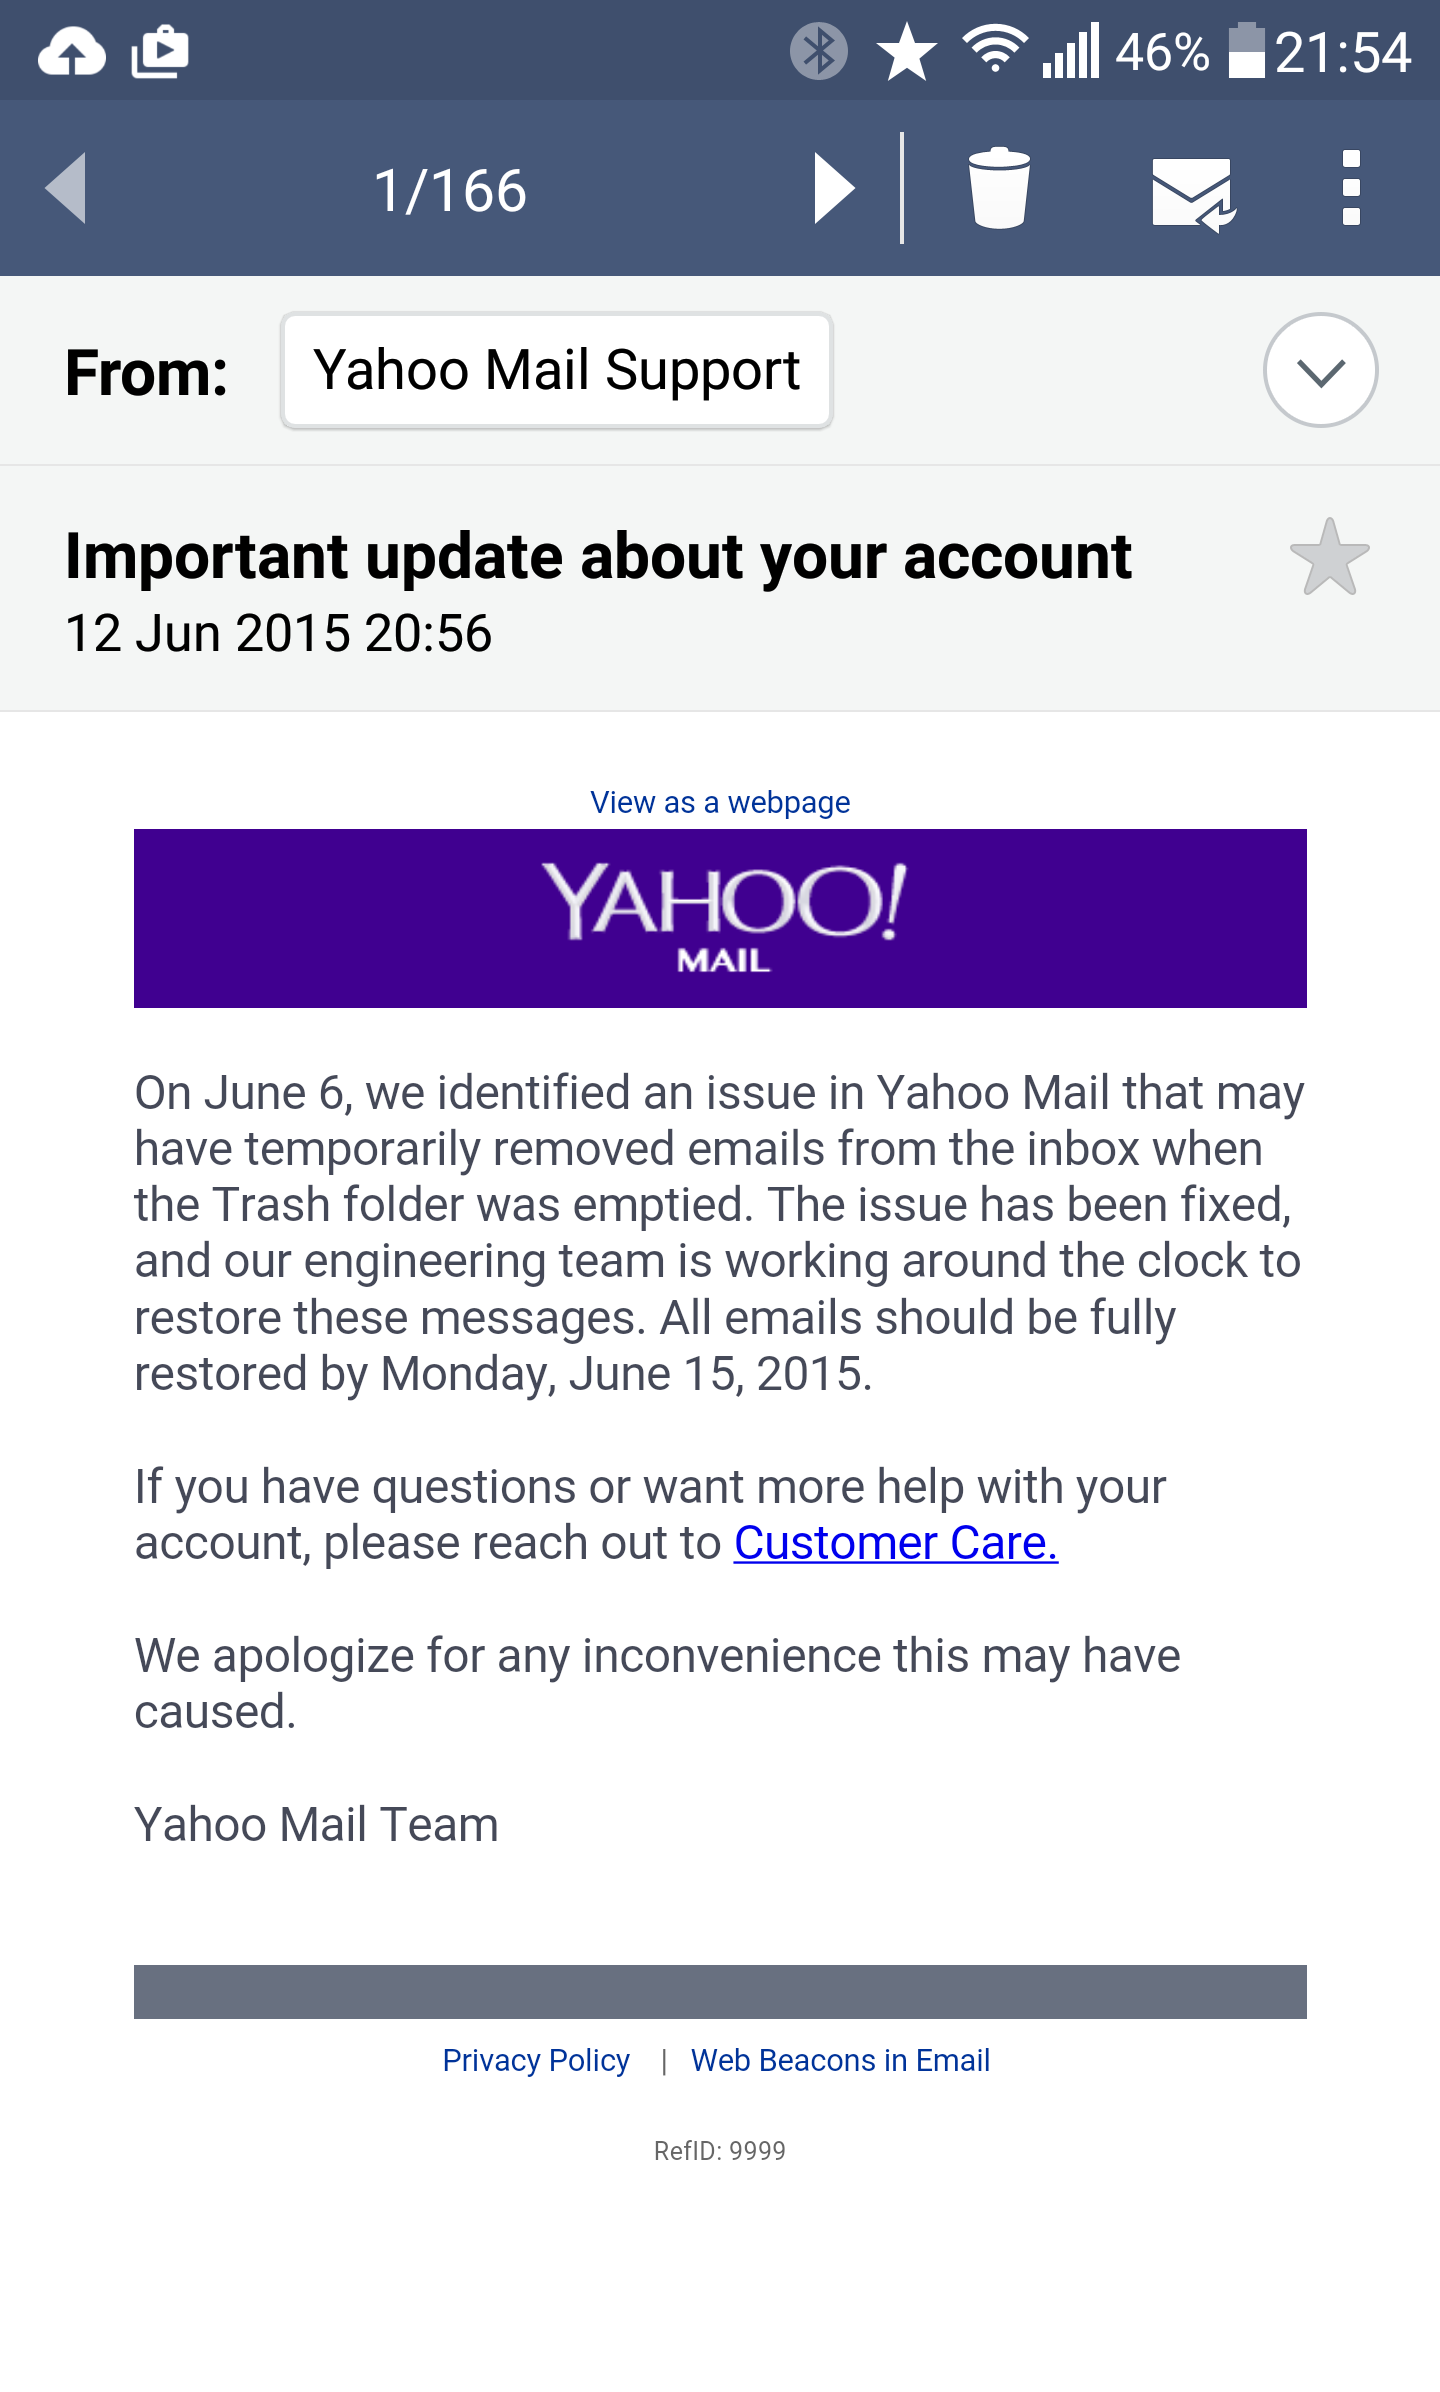This screenshot has width=1440, height=2392.
Task: Open 'View as a webpage' link
Action: [x=720, y=802]
